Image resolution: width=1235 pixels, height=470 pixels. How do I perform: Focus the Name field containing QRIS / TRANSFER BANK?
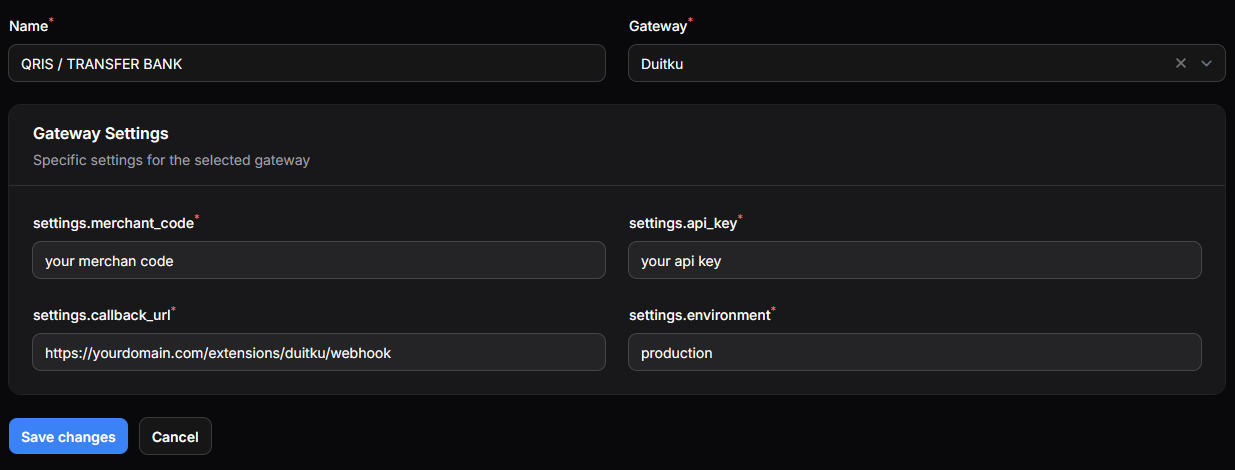pyautogui.click(x=307, y=63)
